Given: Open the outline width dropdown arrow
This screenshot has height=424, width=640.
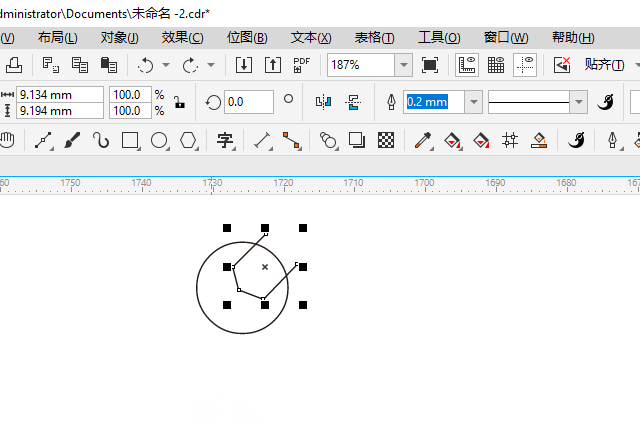Looking at the screenshot, I should (473, 102).
